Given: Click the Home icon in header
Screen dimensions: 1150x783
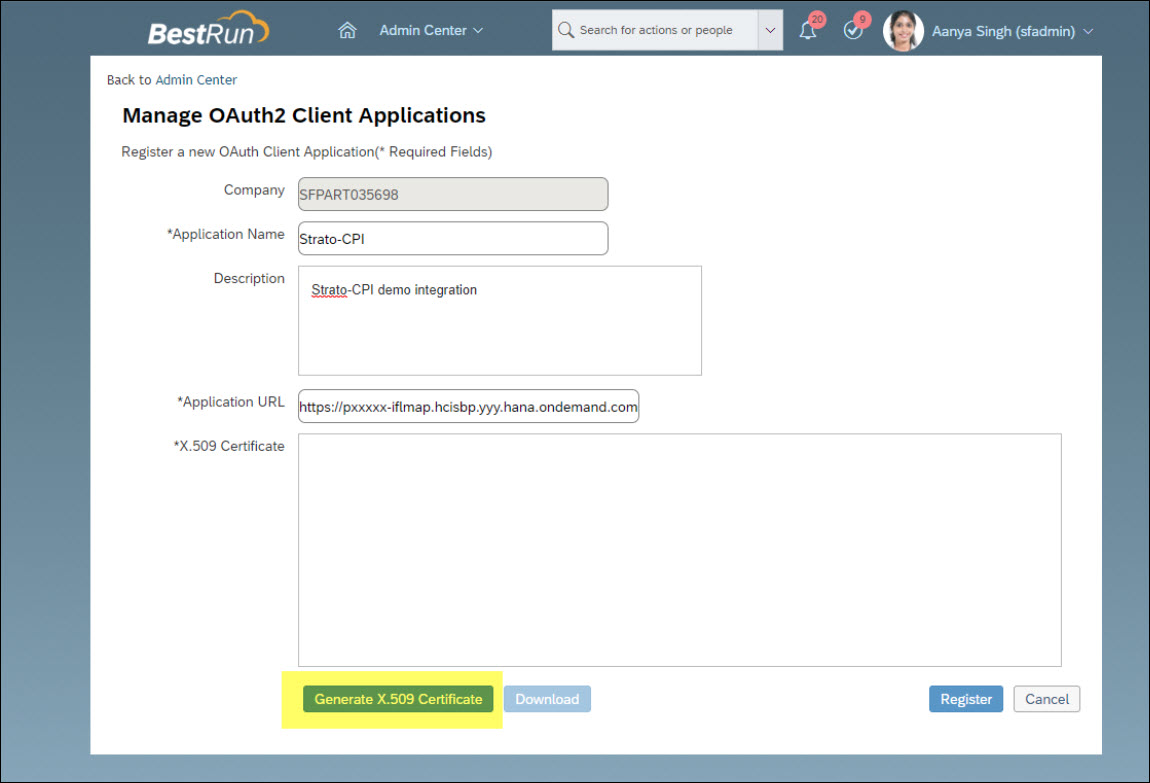Looking at the screenshot, I should [x=347, y=30].
